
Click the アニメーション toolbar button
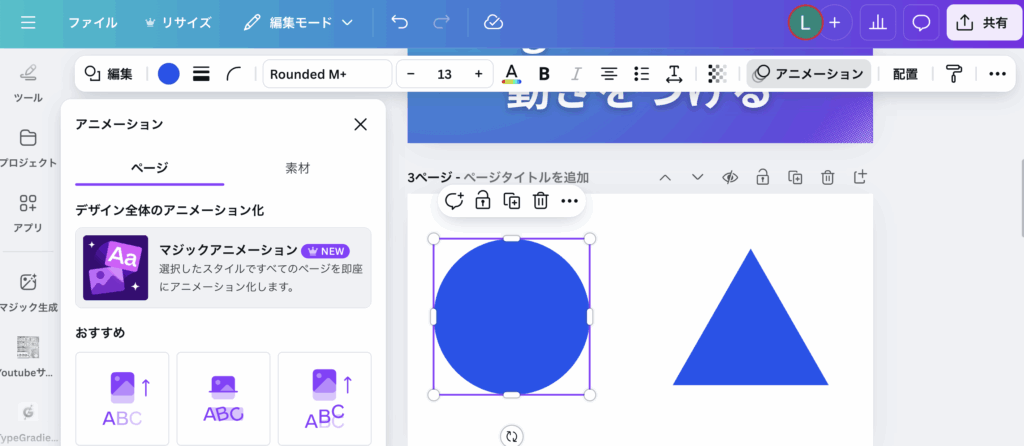tap(808, 73)
